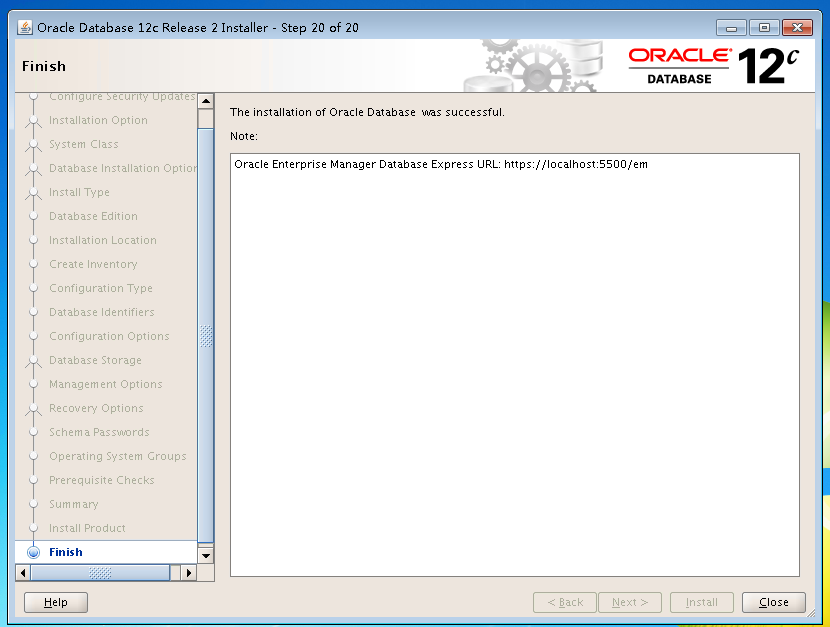Select Configuration Type step
The height and width of the screenshot is (627, 830).
point(101,288)
